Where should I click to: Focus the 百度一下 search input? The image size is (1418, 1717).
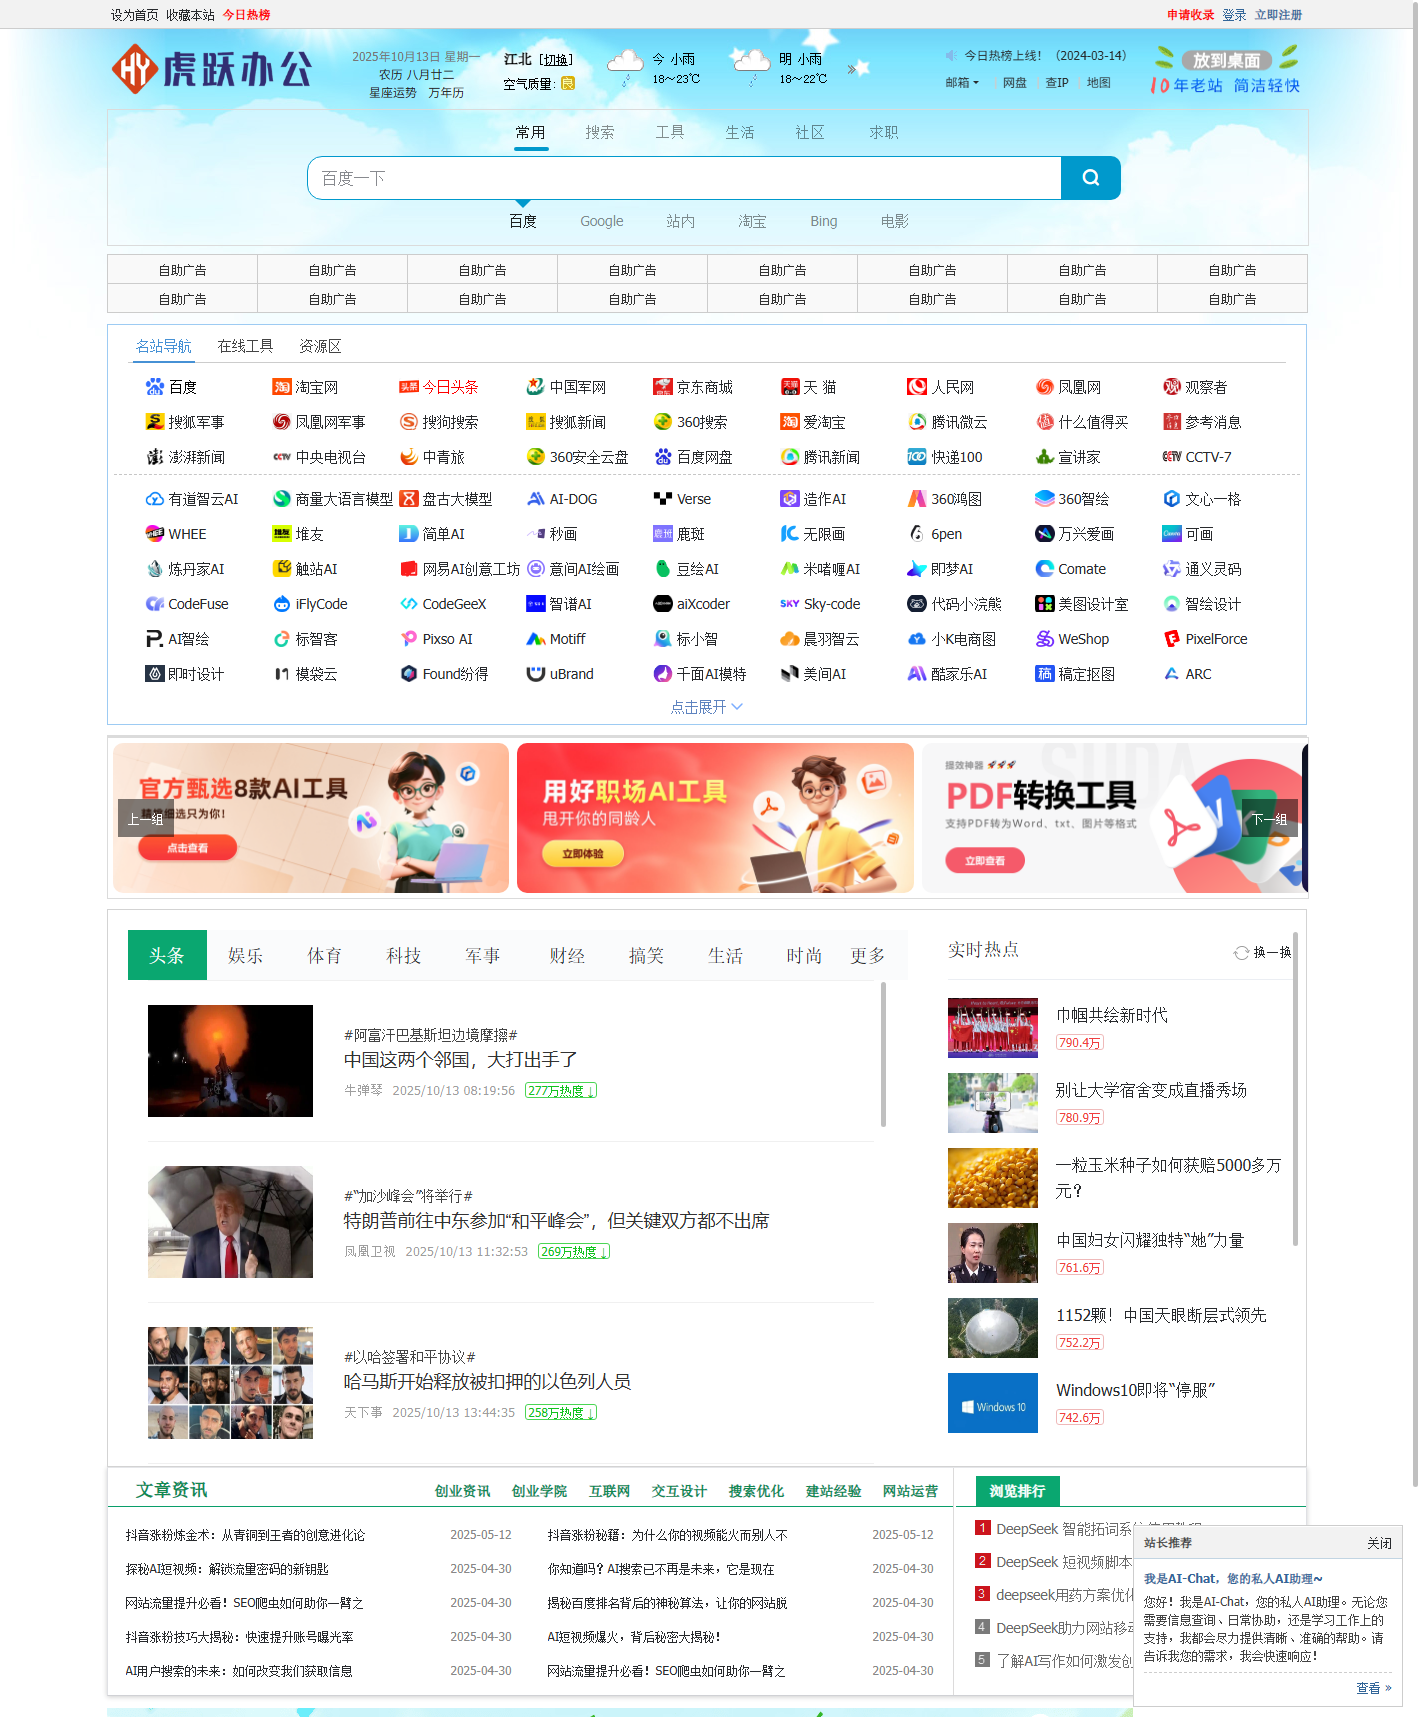(x=684, y=178)
